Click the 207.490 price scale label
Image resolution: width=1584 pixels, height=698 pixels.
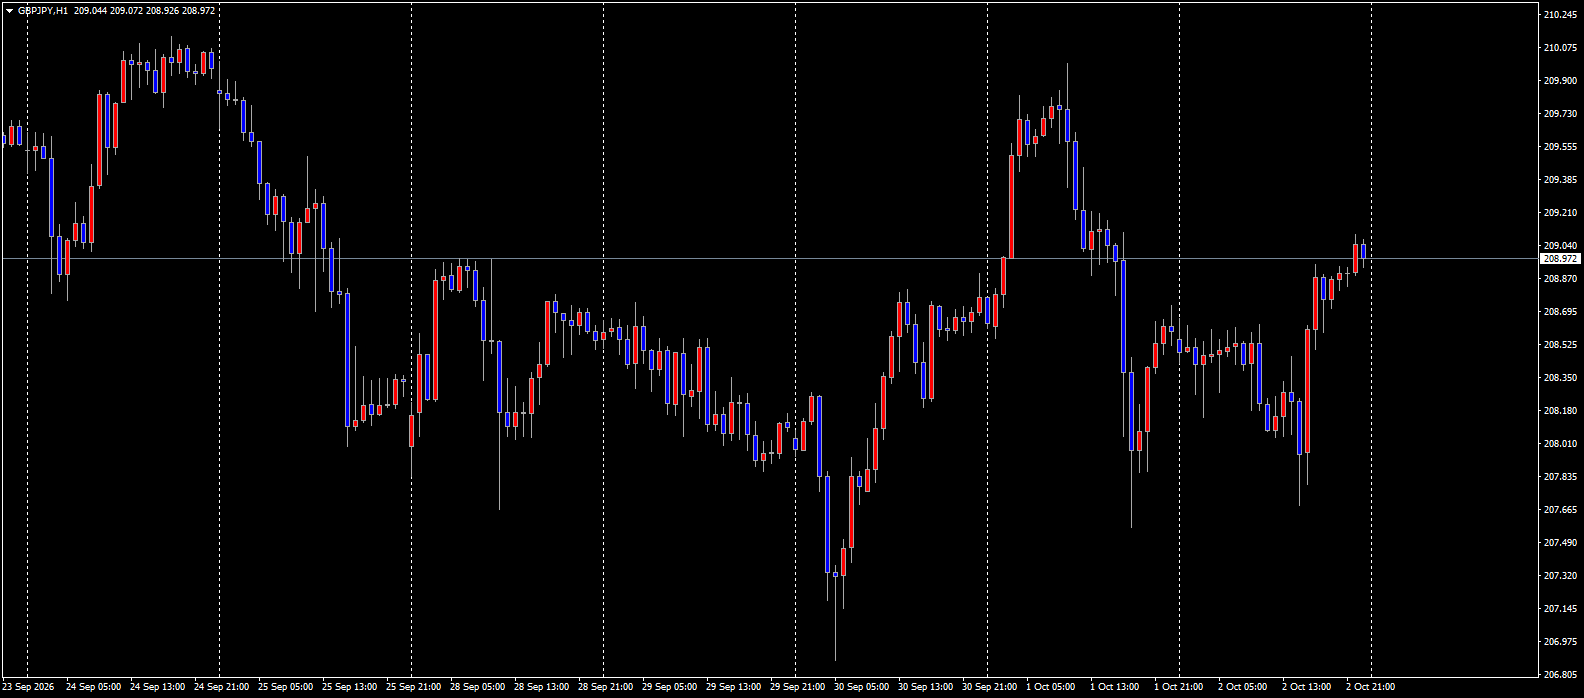tap(1560, 543)
